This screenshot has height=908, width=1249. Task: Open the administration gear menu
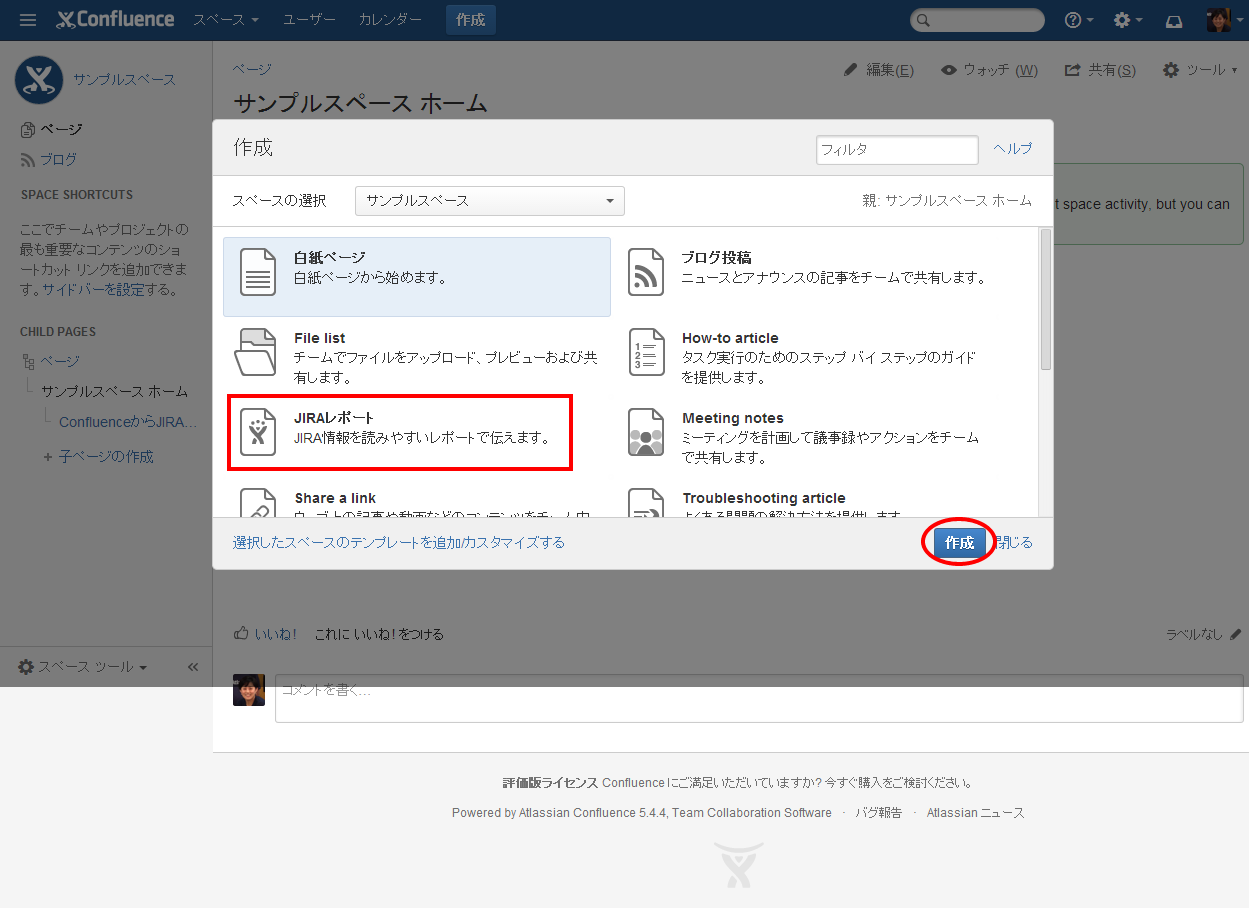point(1128,20)
